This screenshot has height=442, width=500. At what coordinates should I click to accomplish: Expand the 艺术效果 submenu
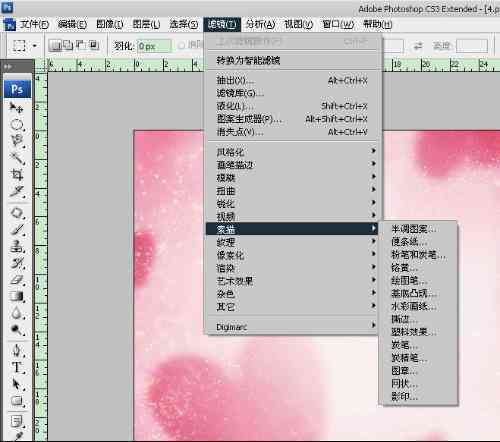[x=292, y=281]
